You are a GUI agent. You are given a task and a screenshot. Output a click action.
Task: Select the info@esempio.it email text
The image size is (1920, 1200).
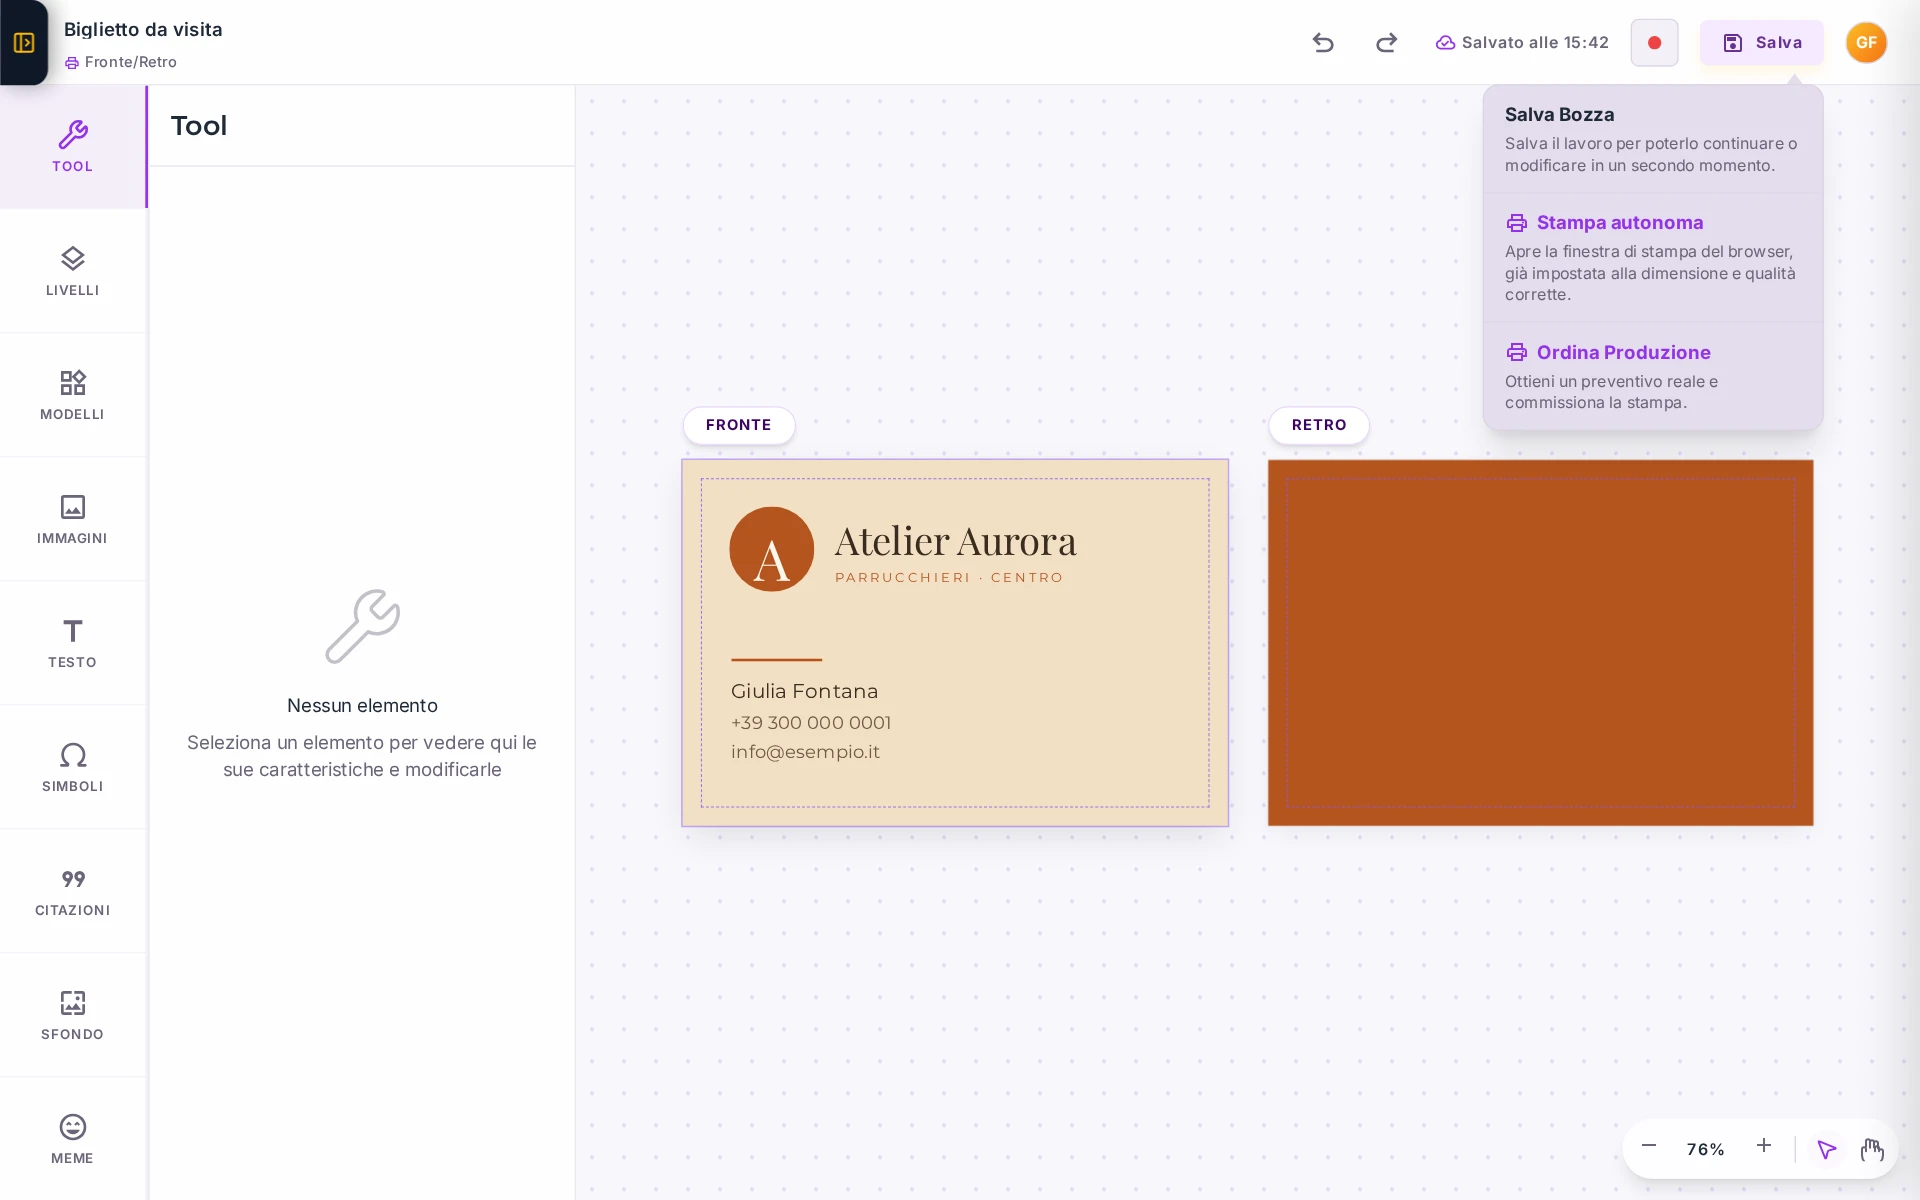(805, 752)
